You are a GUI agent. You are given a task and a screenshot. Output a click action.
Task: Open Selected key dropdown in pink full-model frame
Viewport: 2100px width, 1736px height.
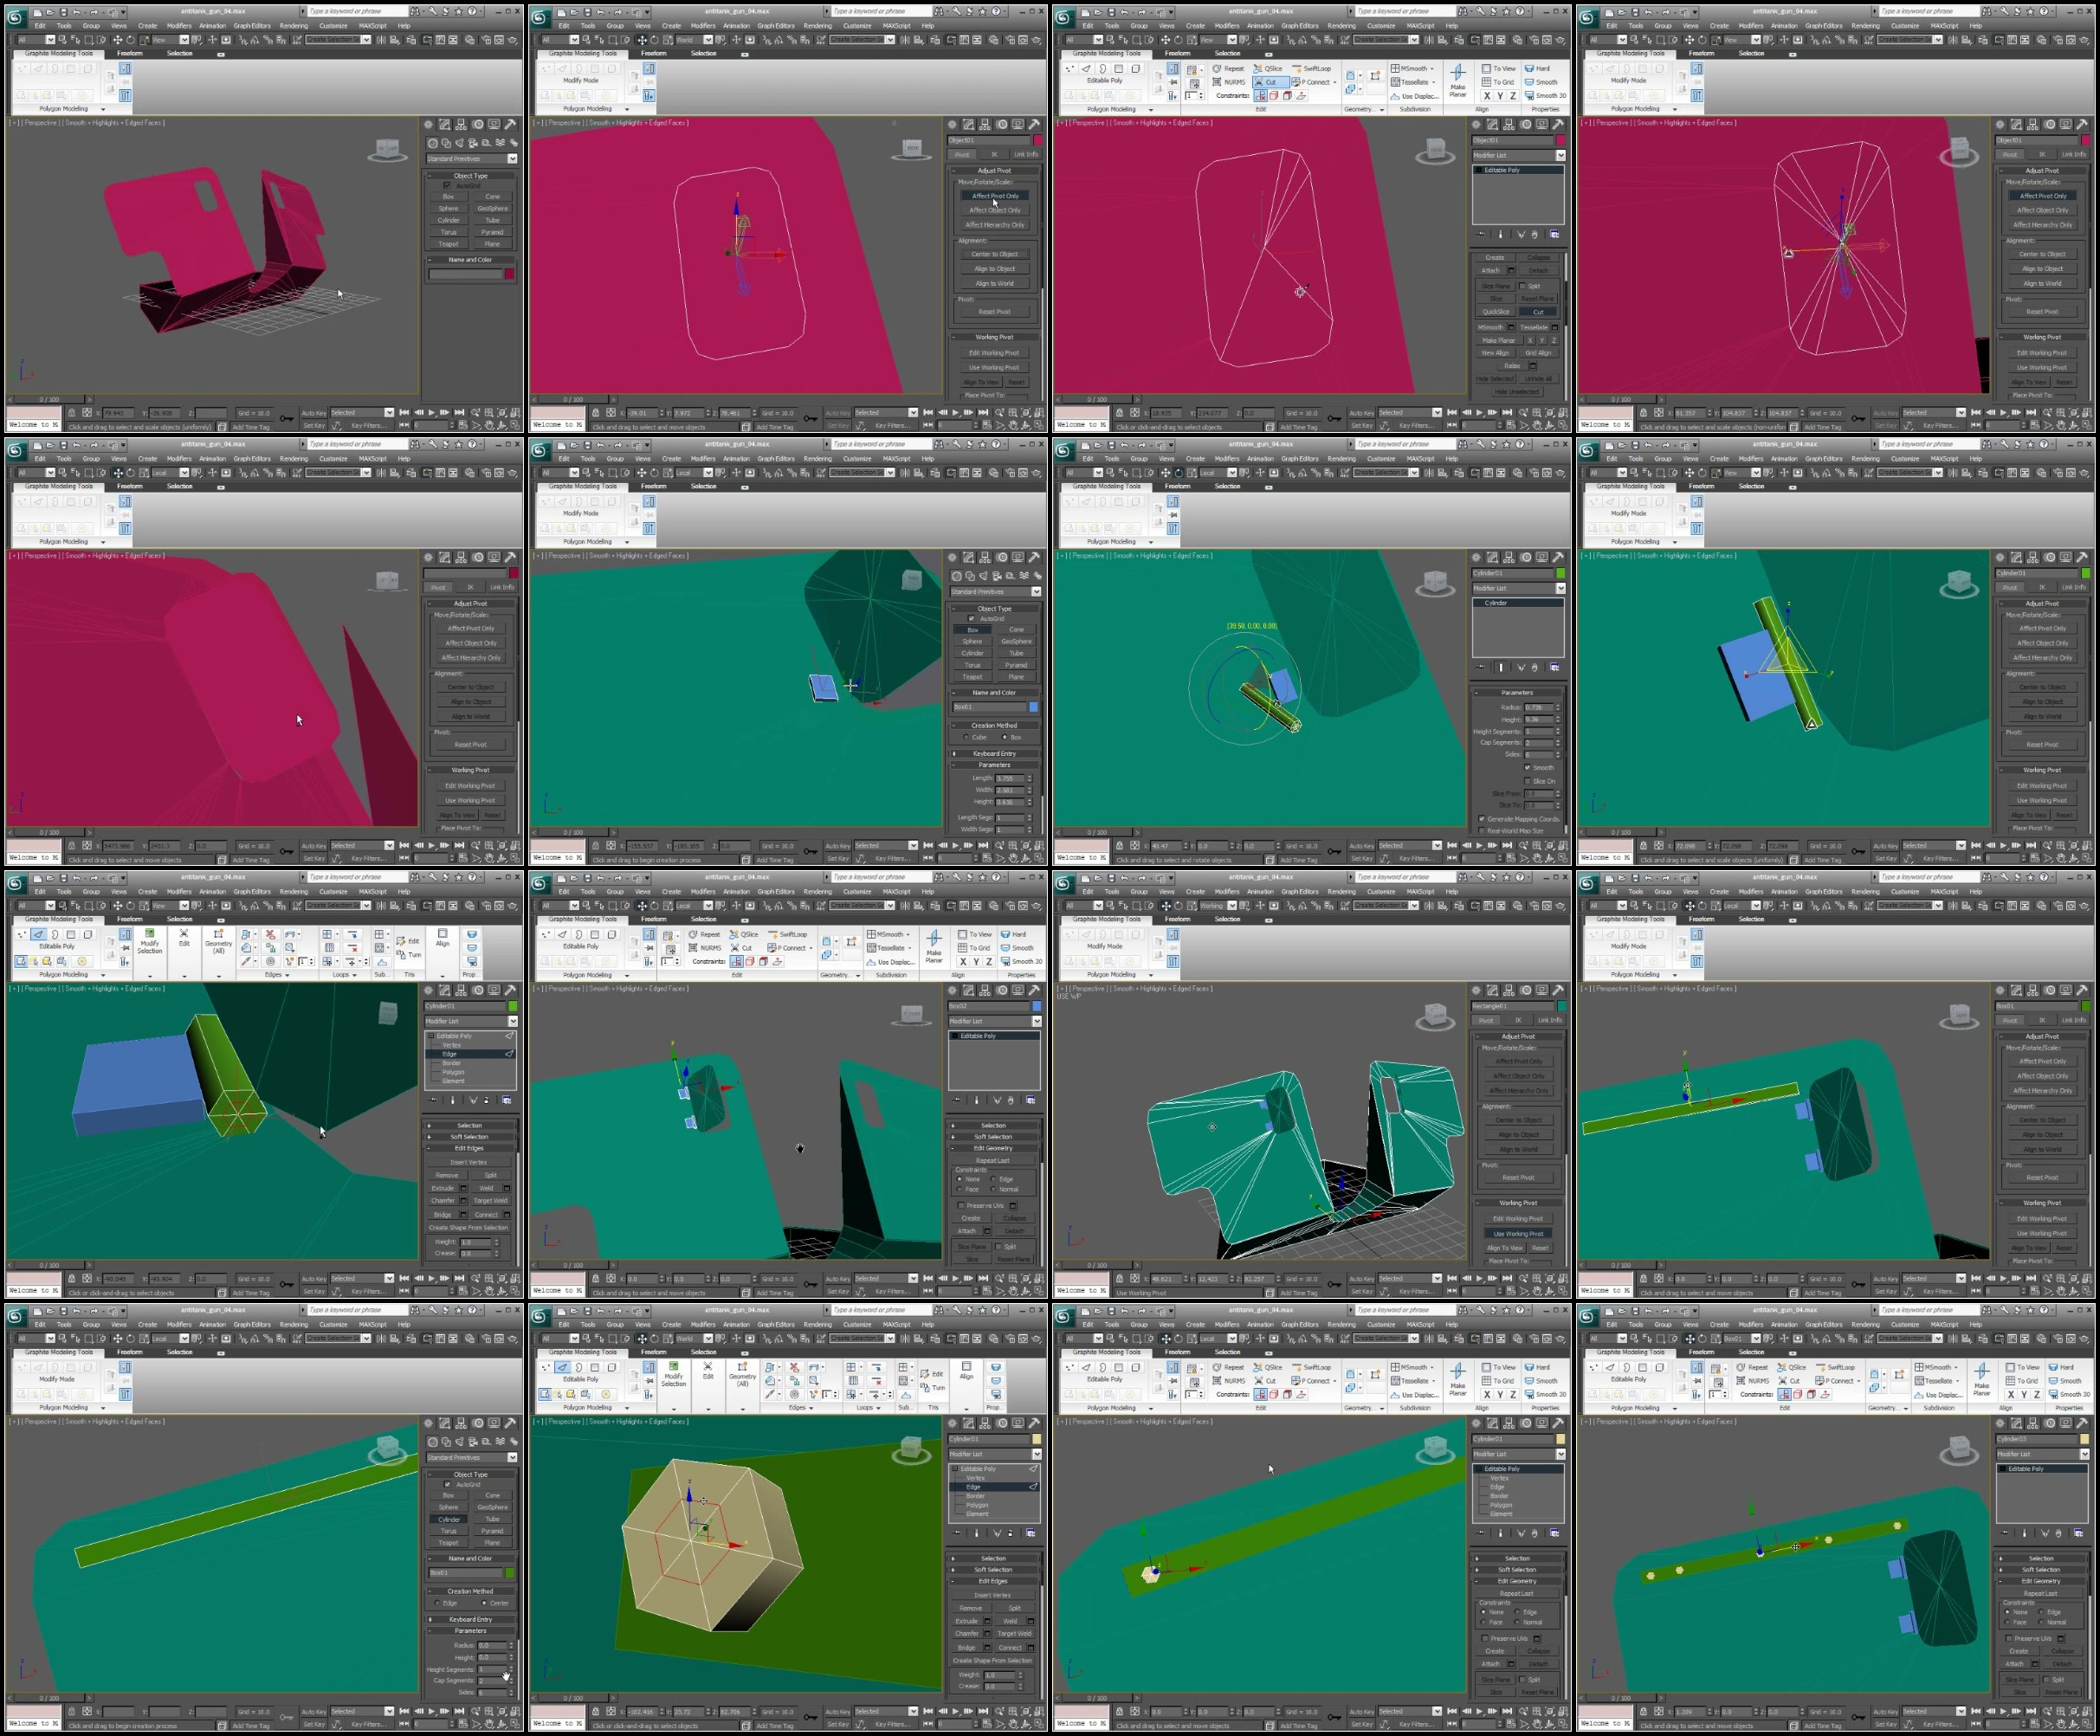(x=362, y=412)
